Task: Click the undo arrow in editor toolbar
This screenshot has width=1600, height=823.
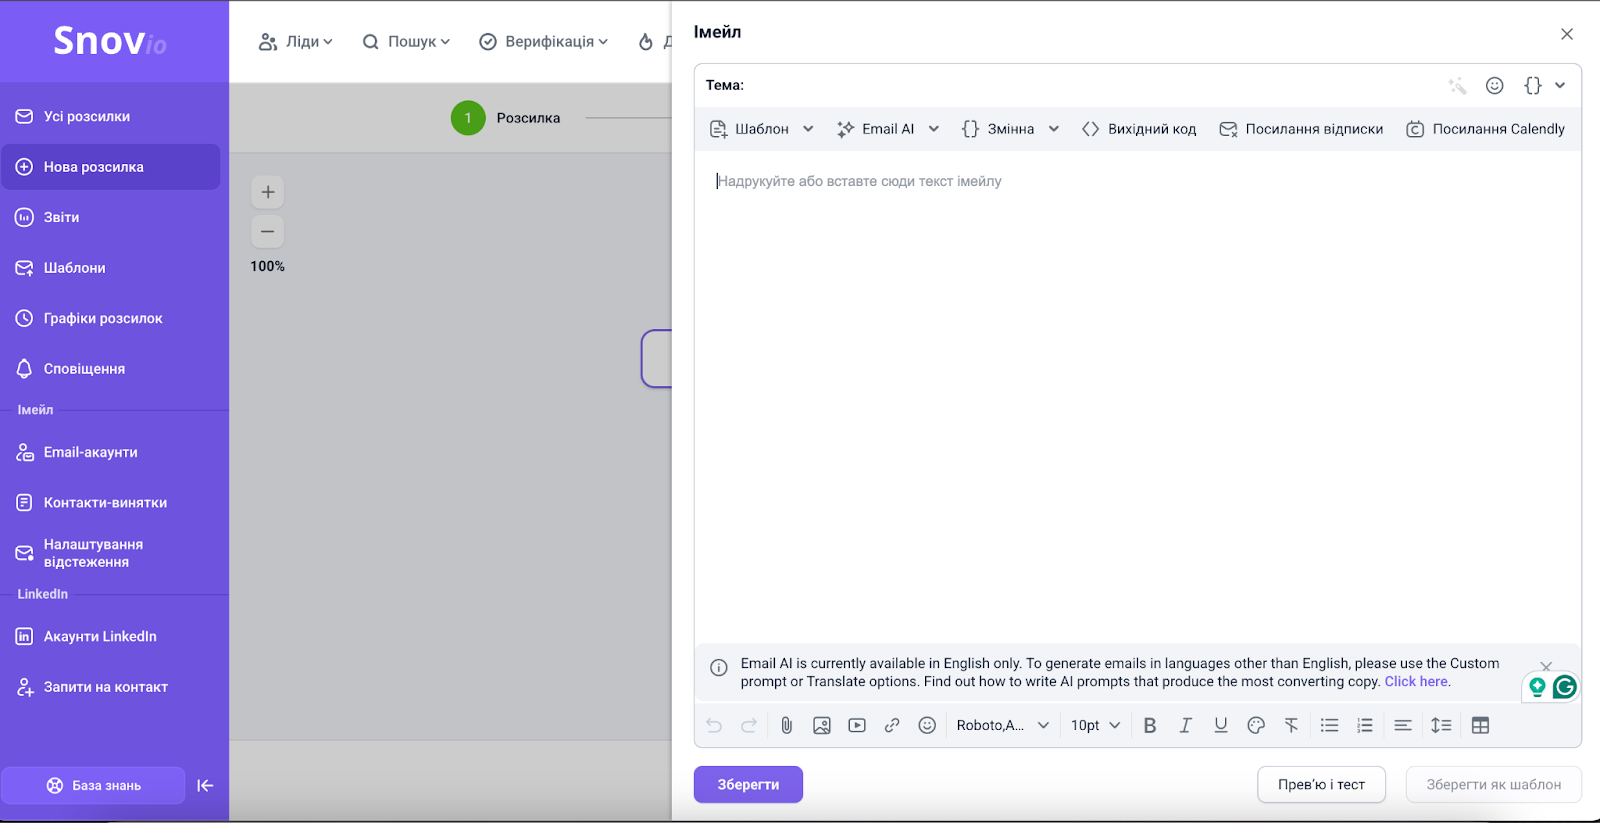Action: click(x=714, y=726)
